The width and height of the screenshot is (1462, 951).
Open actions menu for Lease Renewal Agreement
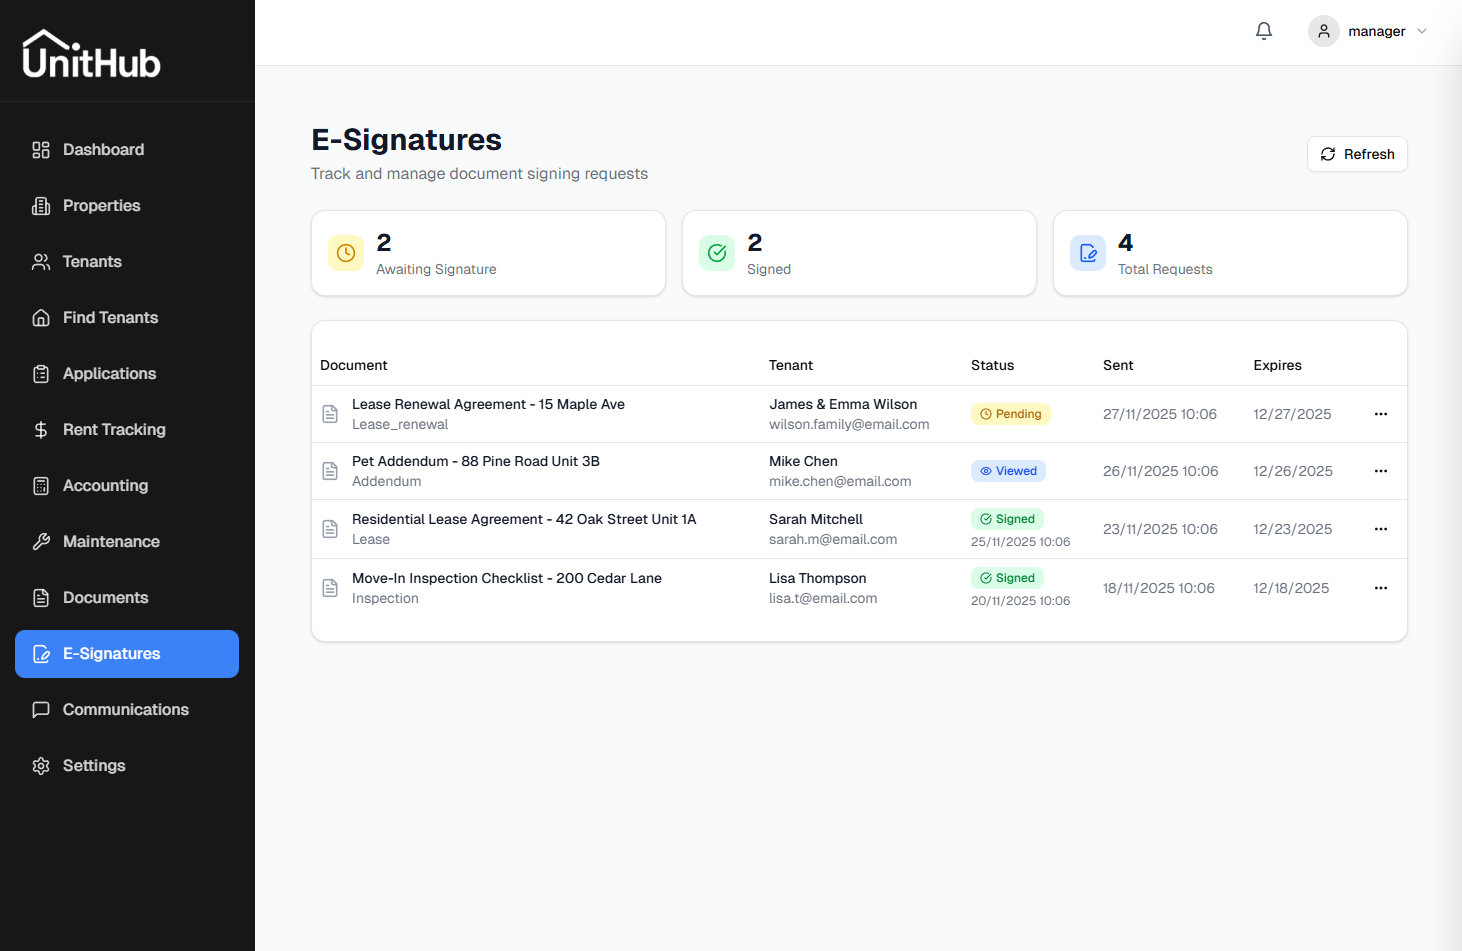coord(1381,414)
